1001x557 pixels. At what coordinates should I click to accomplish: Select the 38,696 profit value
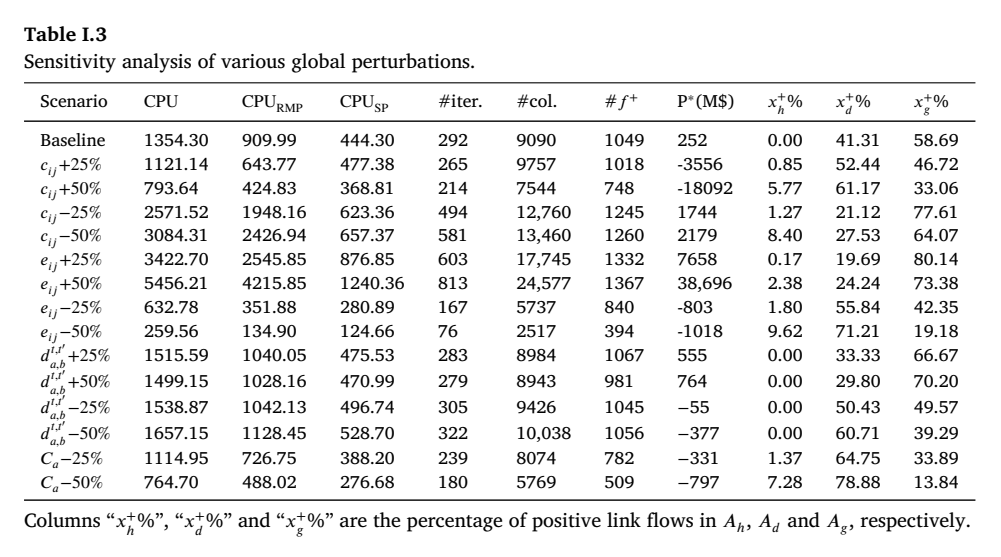point(704,283)
